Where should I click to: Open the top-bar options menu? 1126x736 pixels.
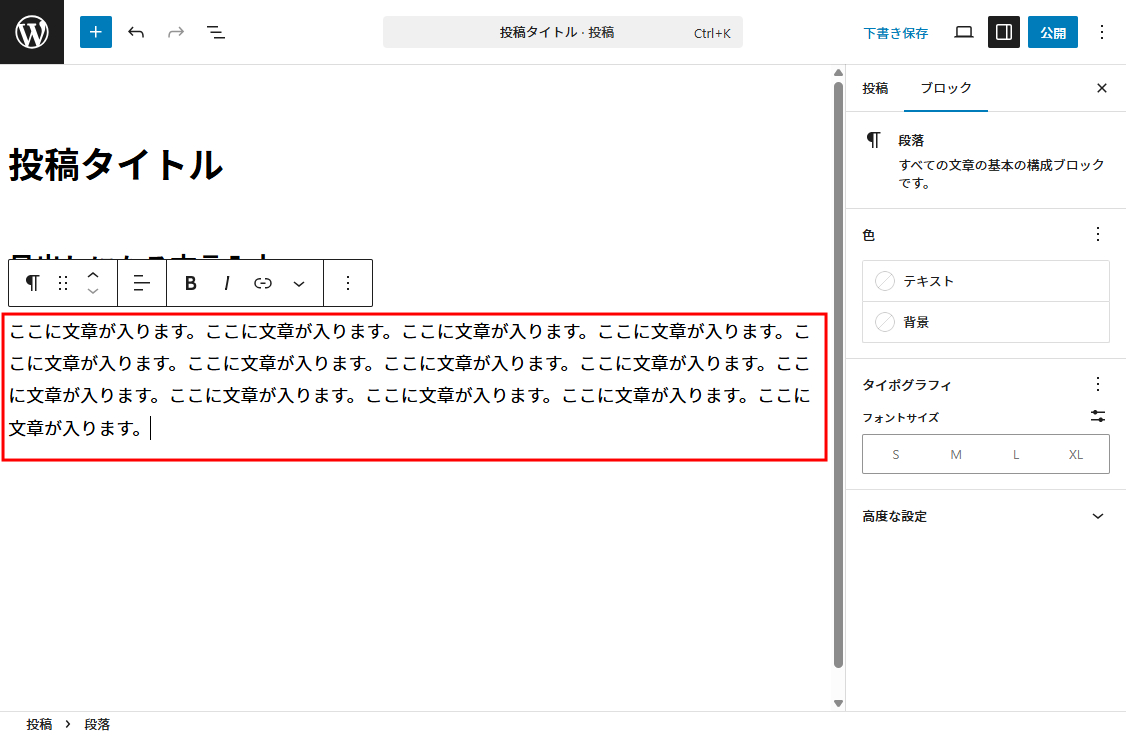(1102, 32)
